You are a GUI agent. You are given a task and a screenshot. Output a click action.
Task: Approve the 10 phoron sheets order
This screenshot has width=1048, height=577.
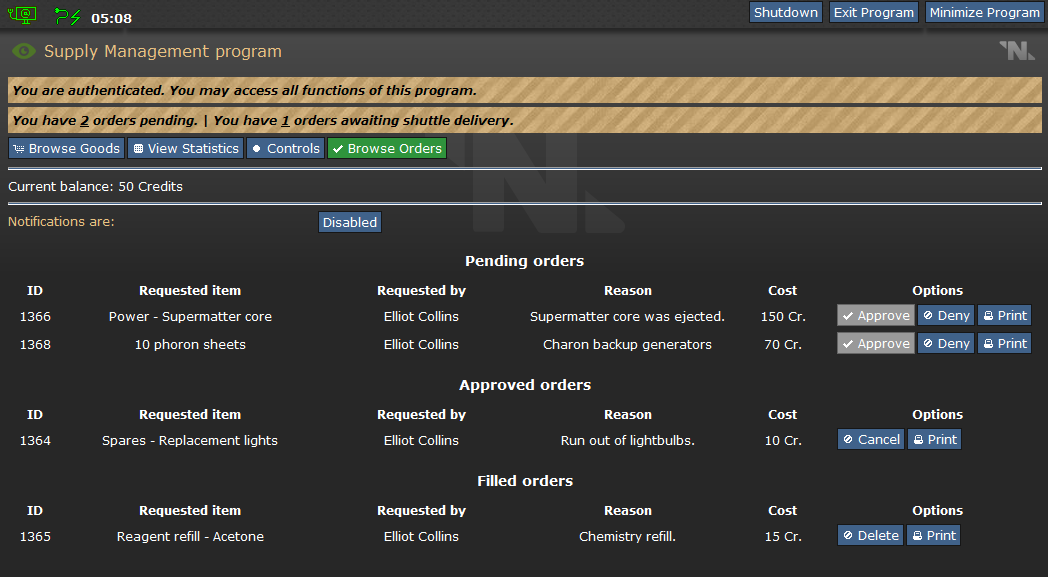coord(875,344)
